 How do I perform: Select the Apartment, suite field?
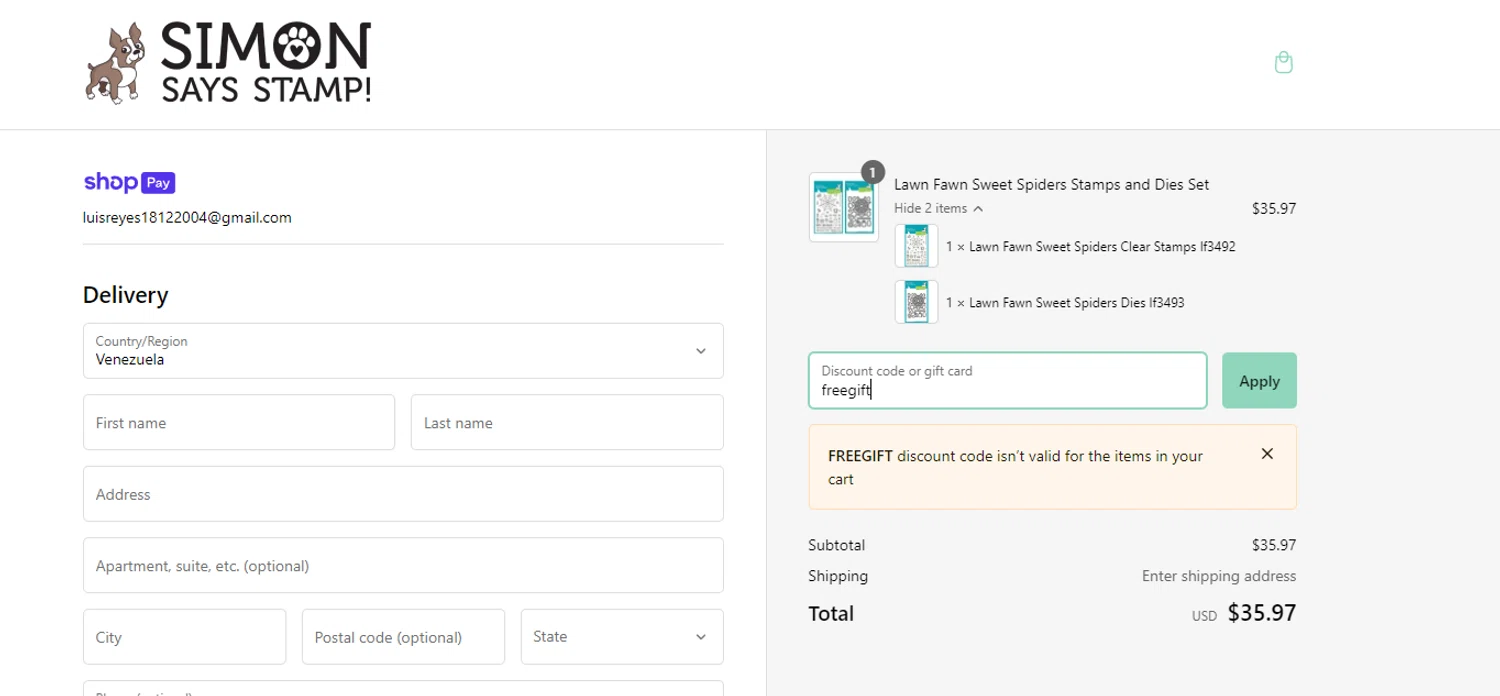pos(403,566)
